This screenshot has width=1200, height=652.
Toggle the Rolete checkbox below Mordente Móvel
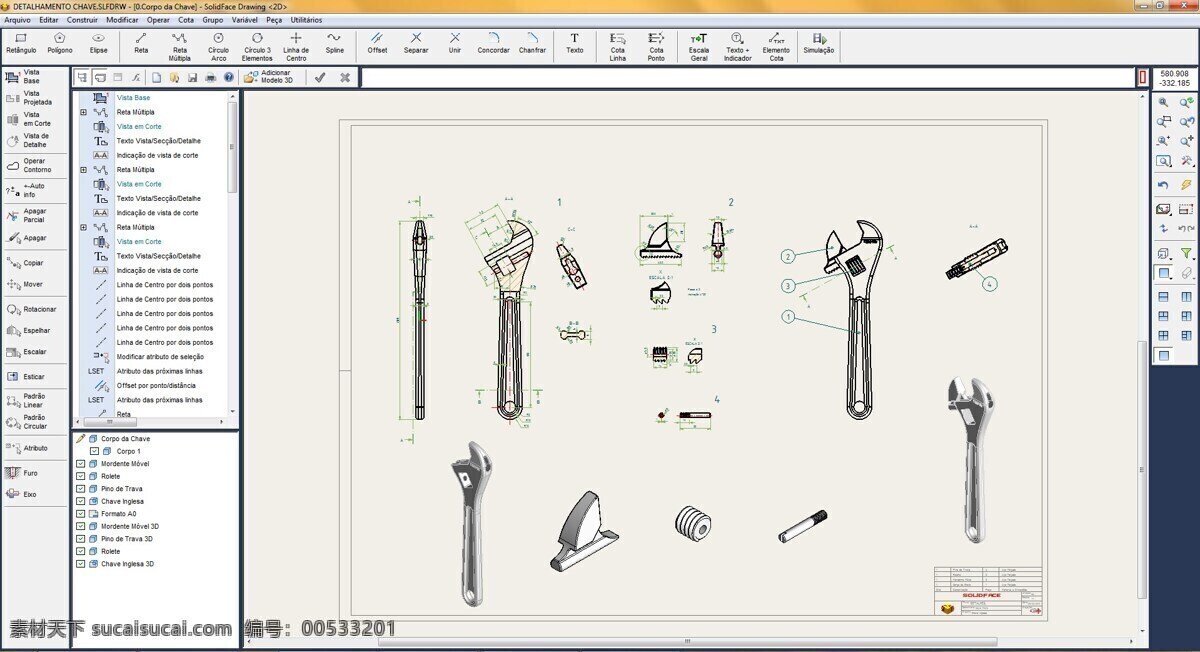click(x=81, y=476)
